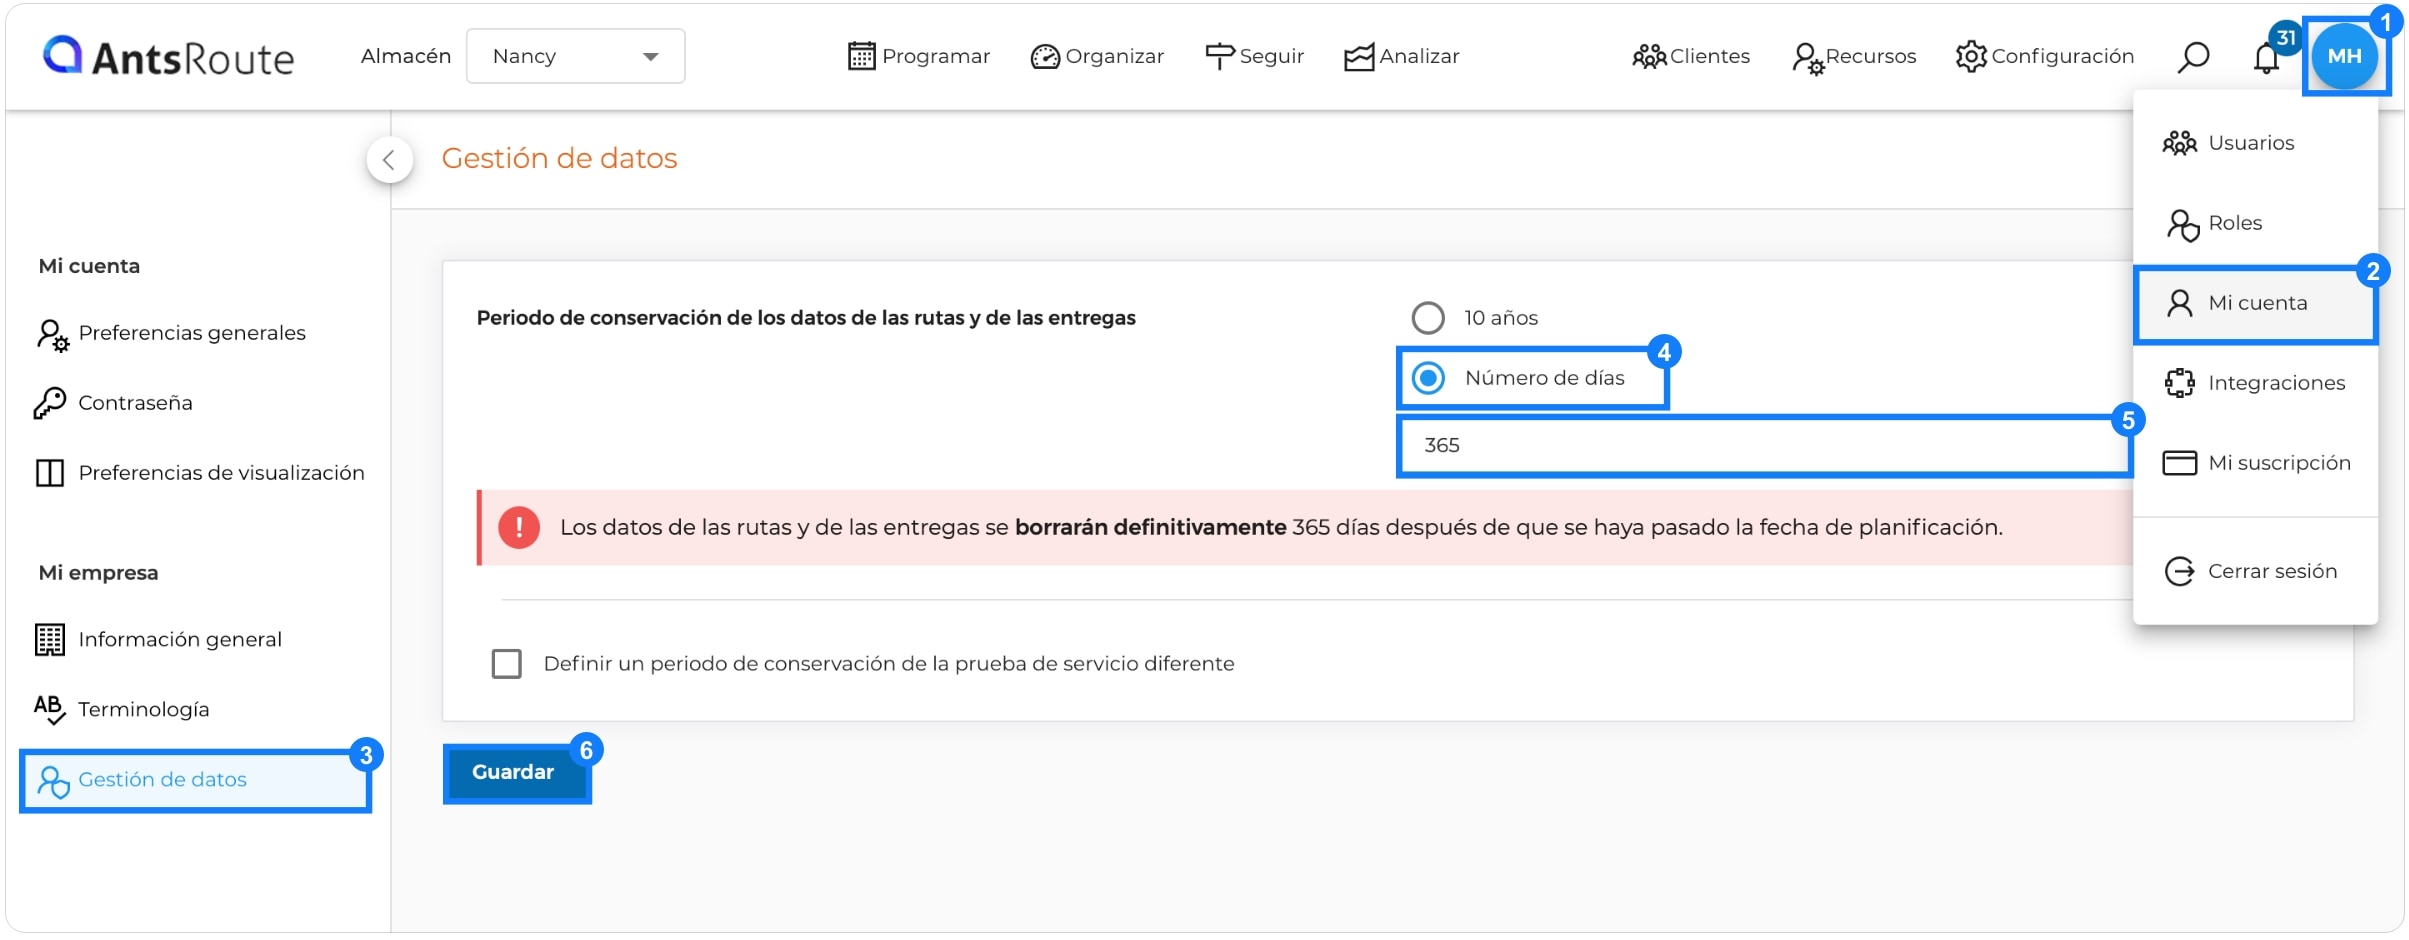Open Preferencias generales in sidebar
The image size is (2409, 940).
(x=196, y=333)
